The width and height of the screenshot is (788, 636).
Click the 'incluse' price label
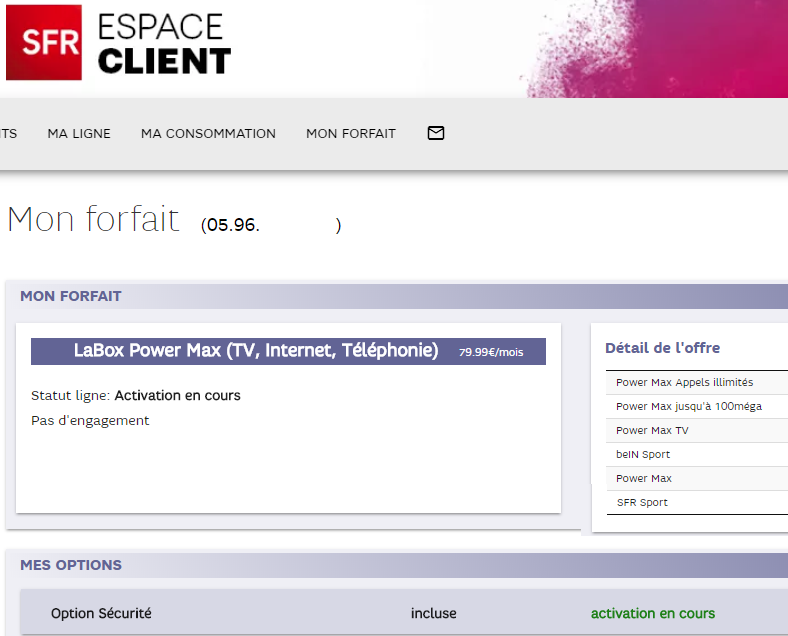click(x=434, y=613)
